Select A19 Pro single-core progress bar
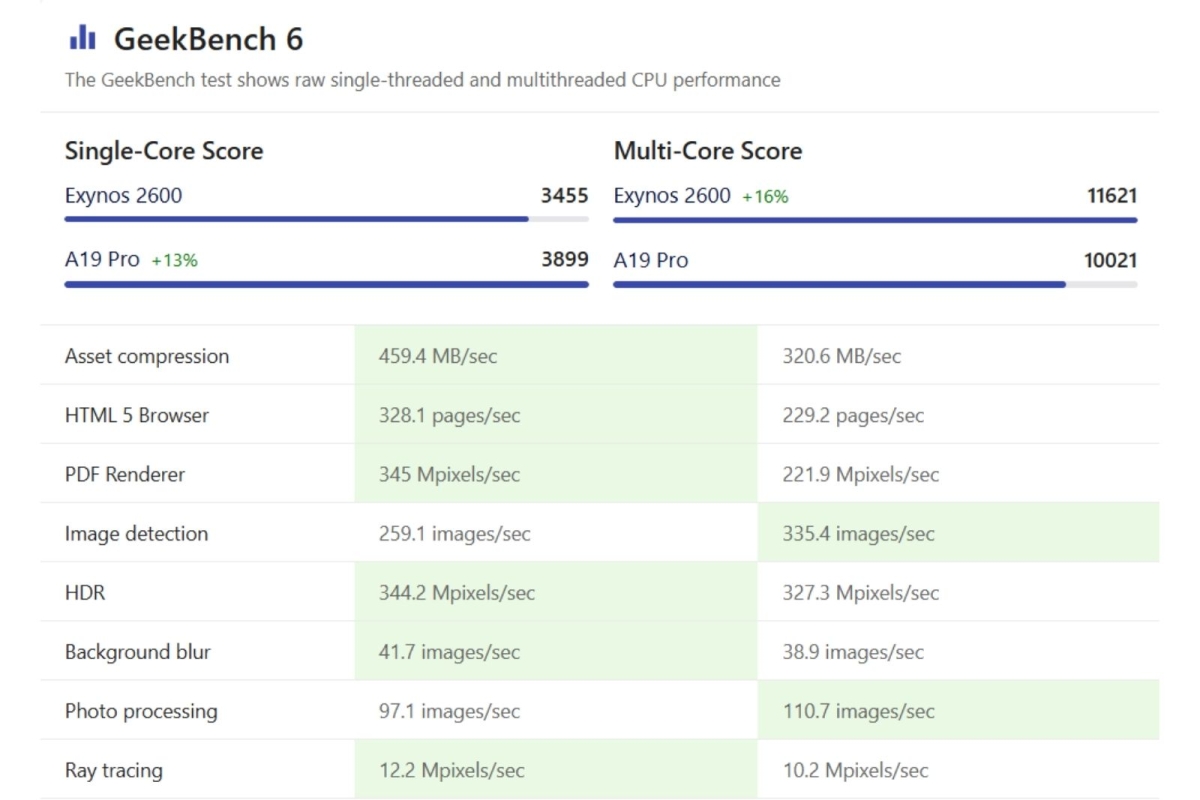Image resolution: width=1200 pixels, height=800 pixels. (x=326, y=284)
